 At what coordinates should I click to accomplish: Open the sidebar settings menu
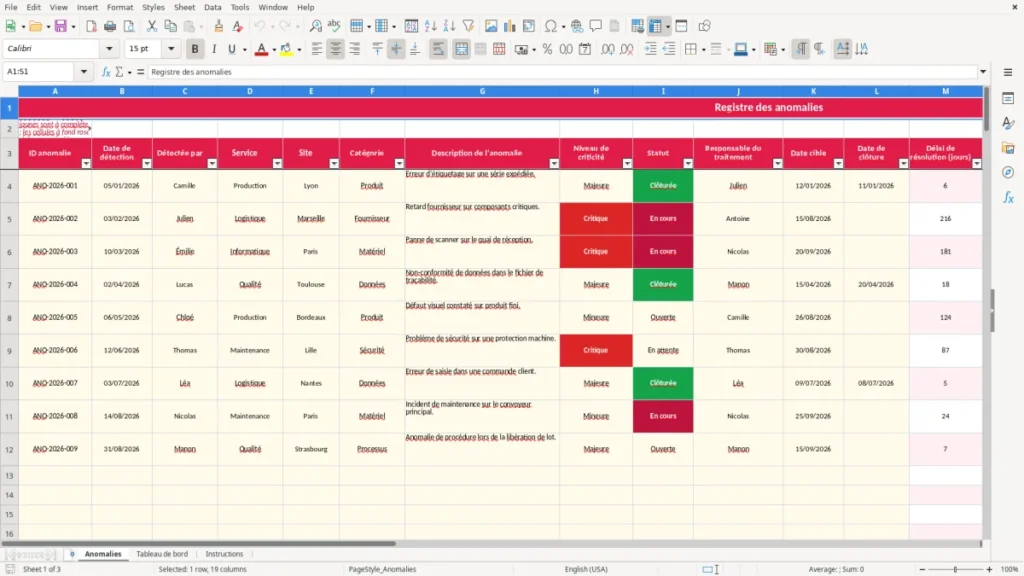pos(1008,72)
